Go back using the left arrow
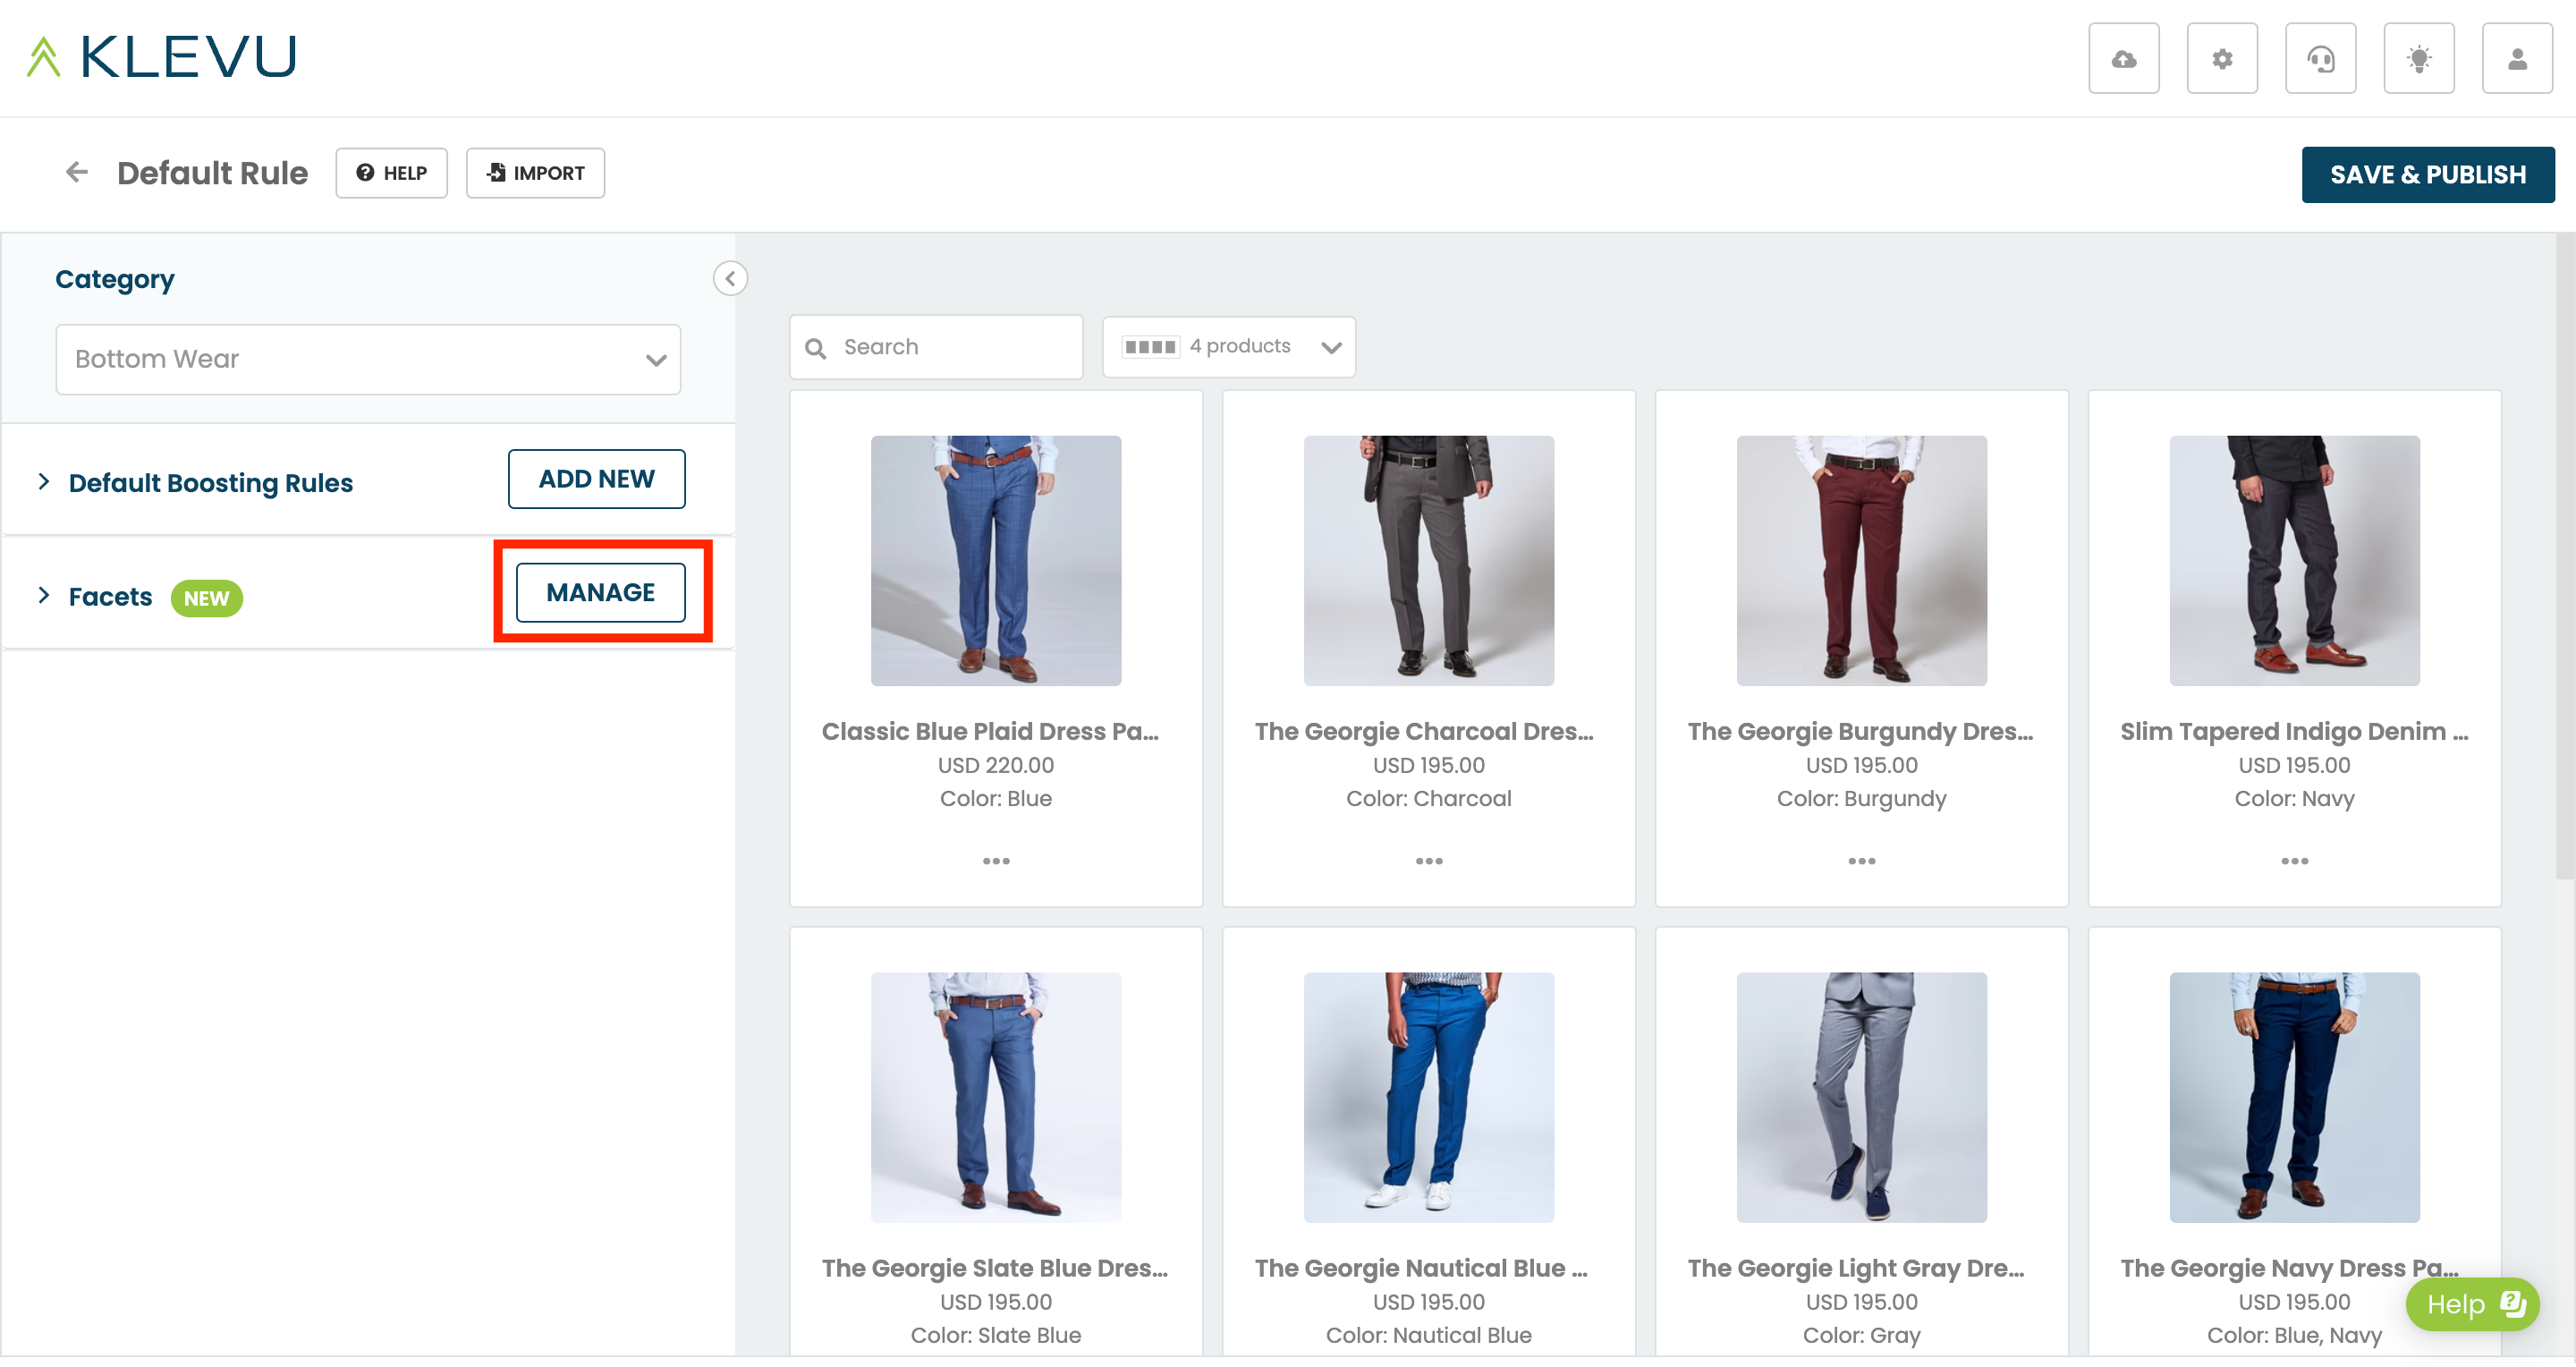The width and height of the screenshot is (2576, 1367). (x=77, y=173)
